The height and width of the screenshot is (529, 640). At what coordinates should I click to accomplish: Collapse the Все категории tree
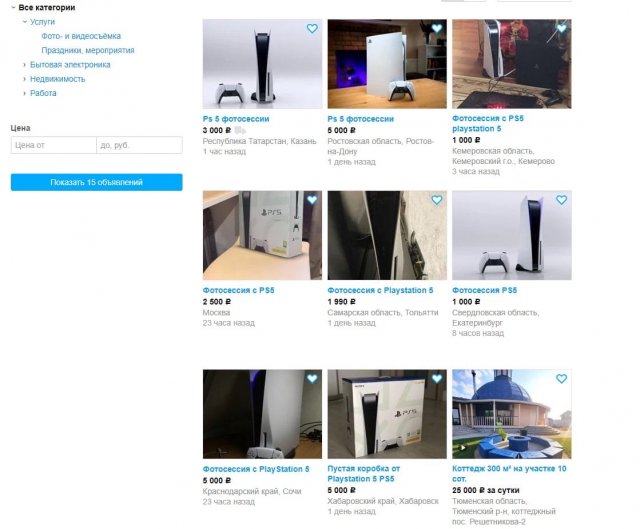[13, 7]
